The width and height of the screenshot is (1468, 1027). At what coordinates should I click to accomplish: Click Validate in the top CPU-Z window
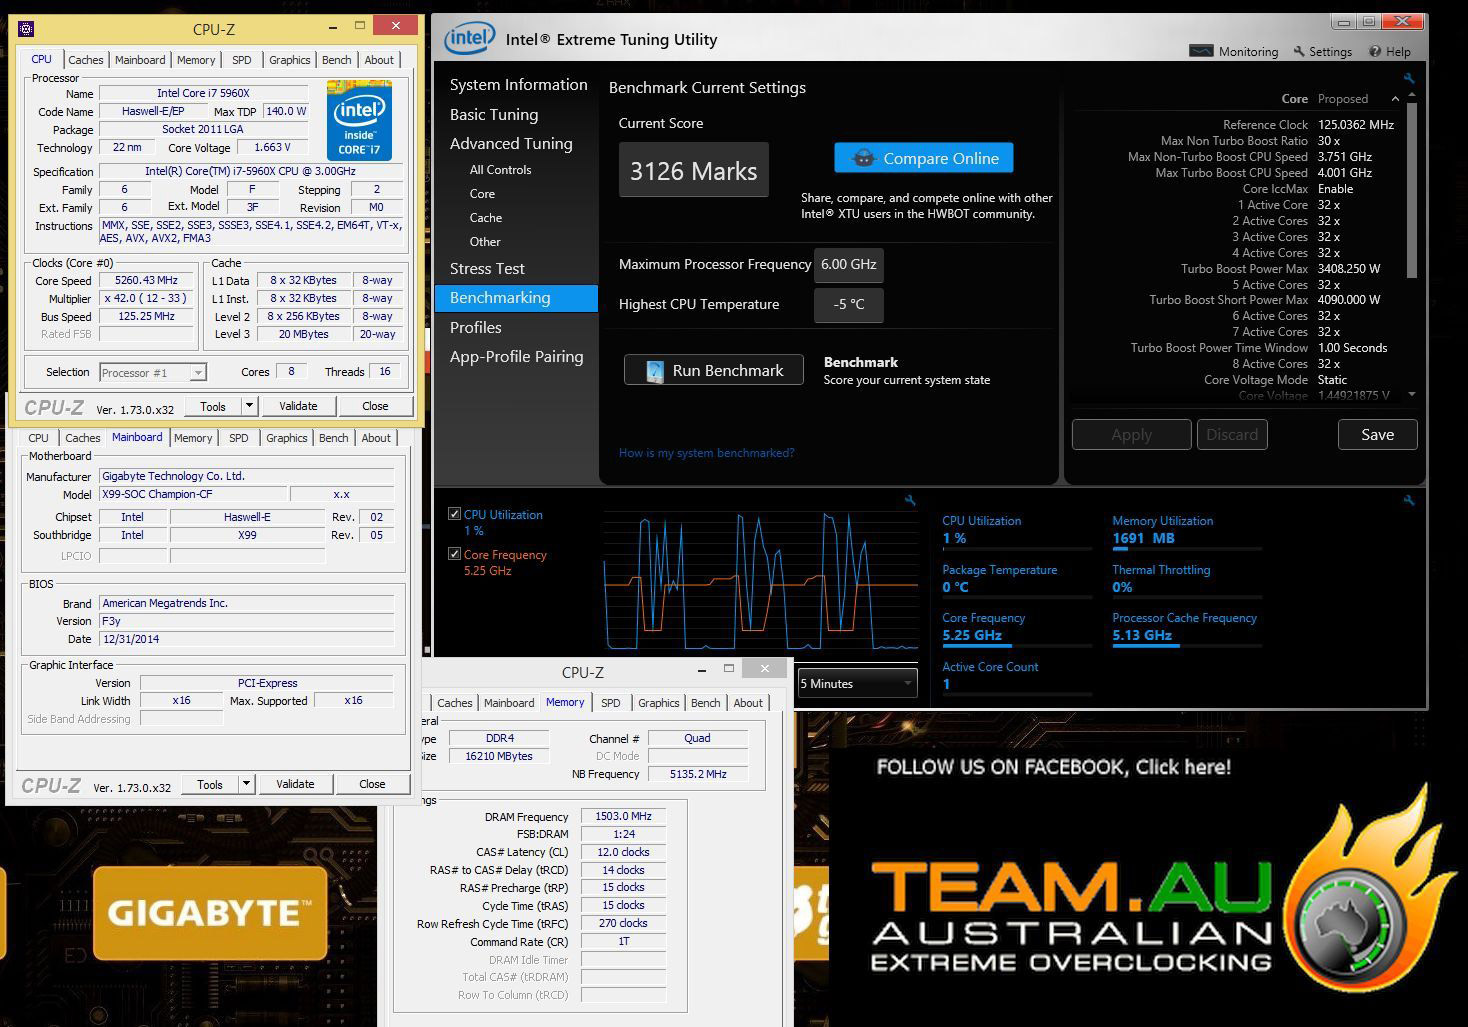pos(298,406)
